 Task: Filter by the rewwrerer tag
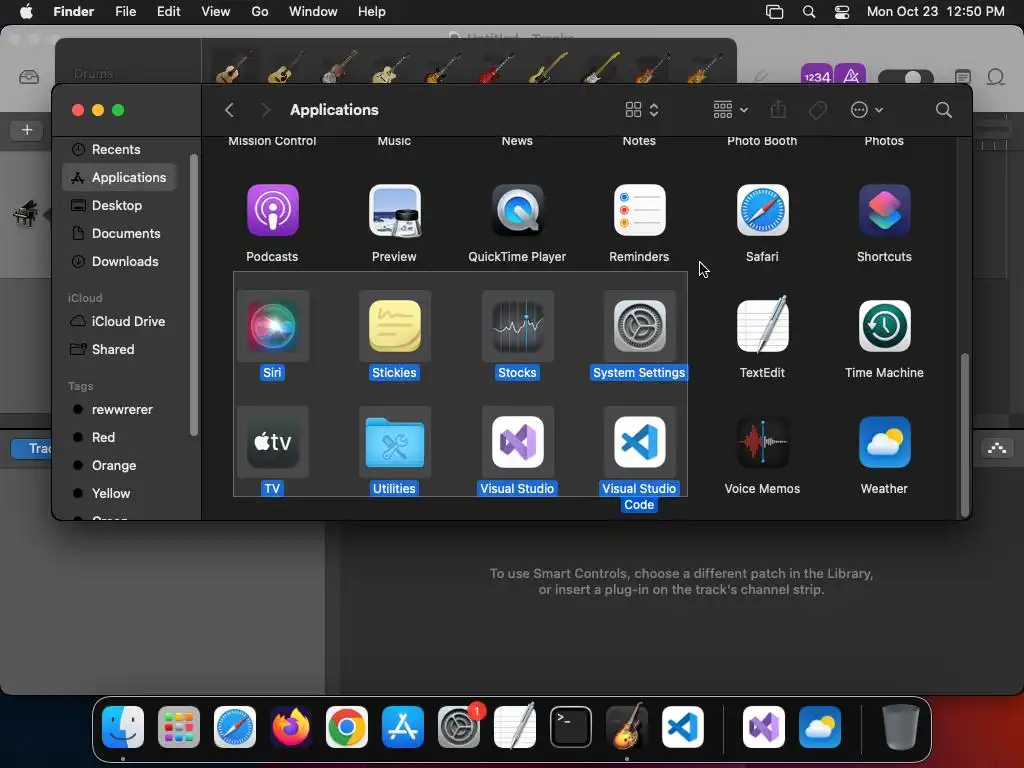coord(120,409)
